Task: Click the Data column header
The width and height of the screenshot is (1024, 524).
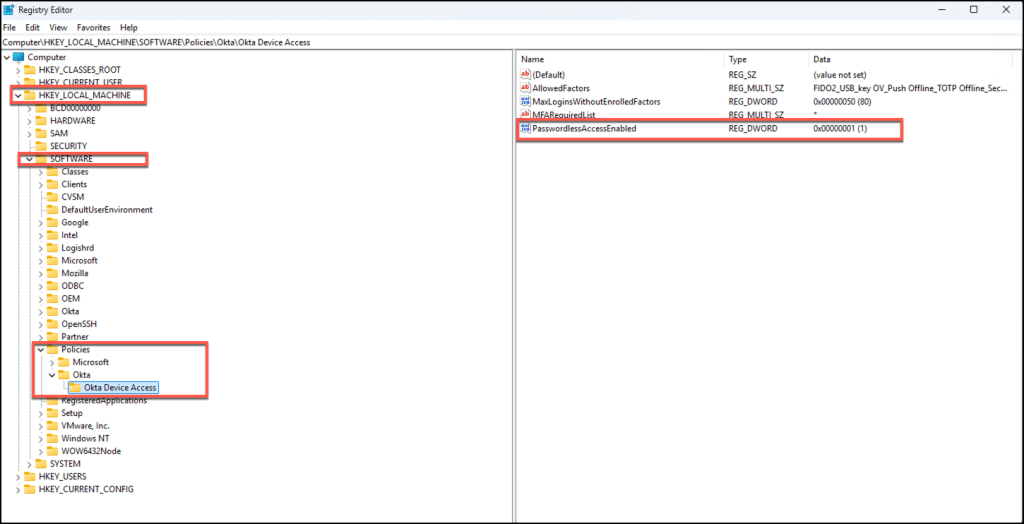Action: click(822, 60)
